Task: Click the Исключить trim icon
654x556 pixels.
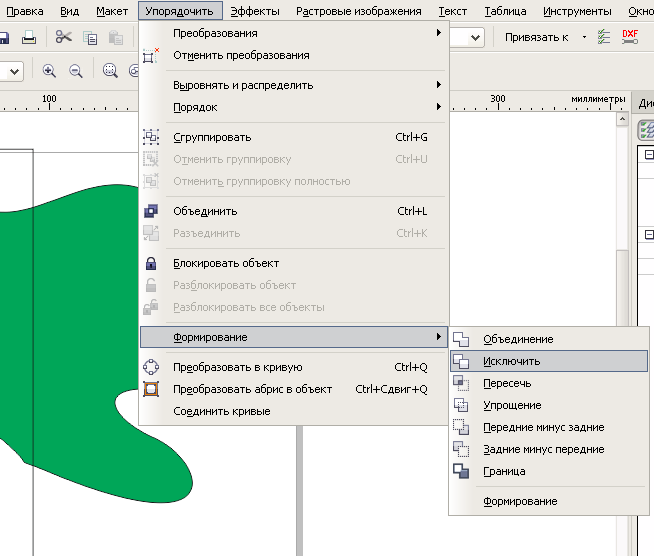Action: click(x=461, y=361)
